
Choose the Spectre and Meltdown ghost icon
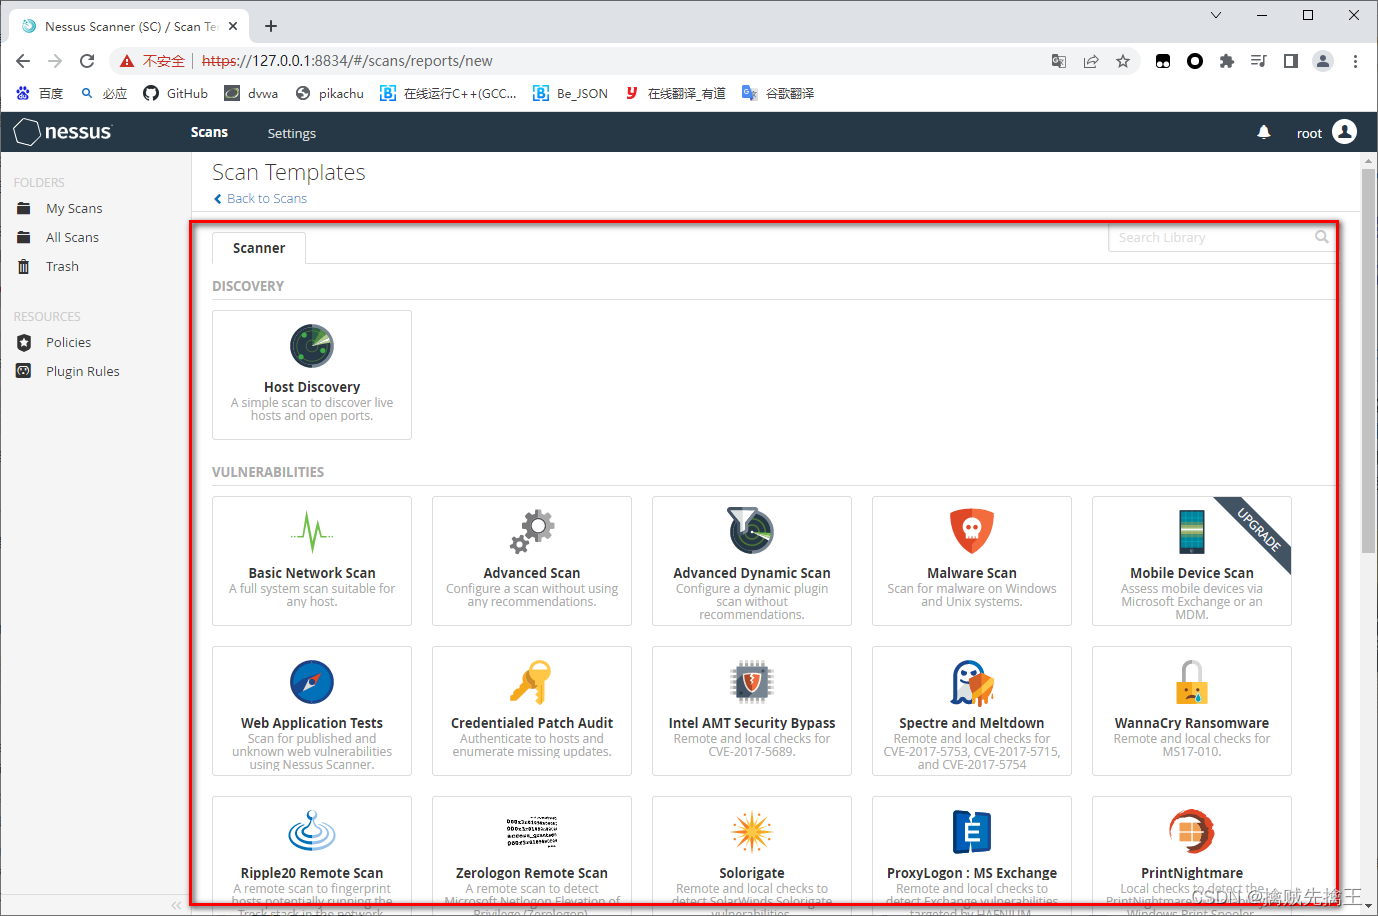[971, 682]
